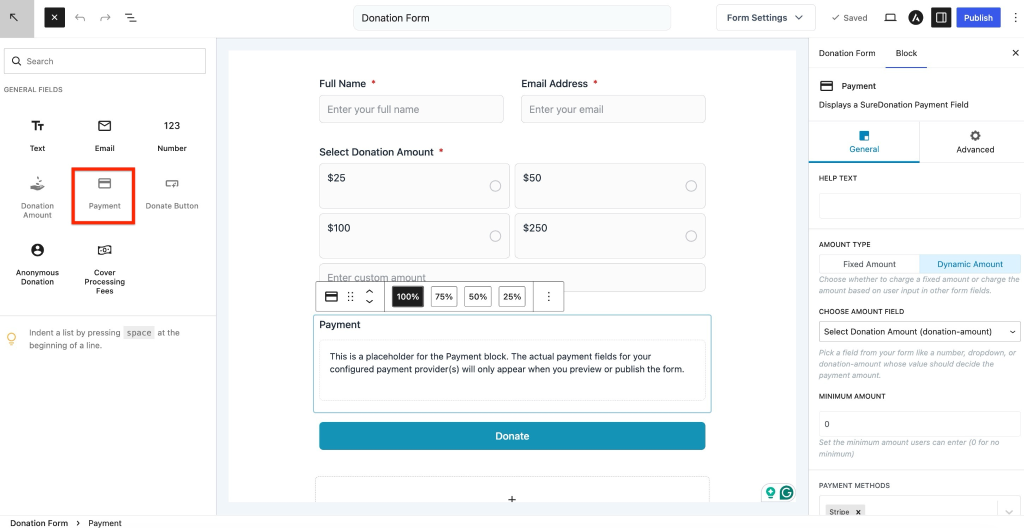
Task: Click the Payment block heading label
Action: pyautogui.click(x=340, y=324)
